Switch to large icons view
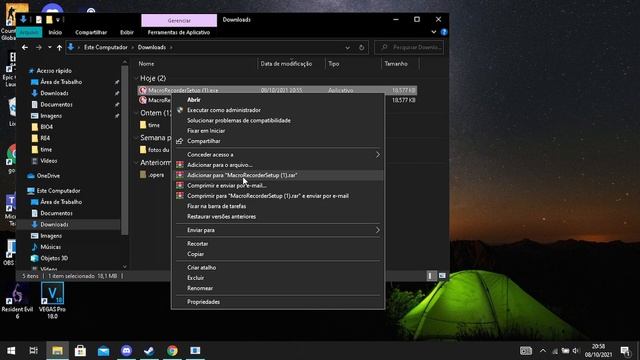Screen dimensions: 640x360 pyautogui.click(x=442, y=276)
